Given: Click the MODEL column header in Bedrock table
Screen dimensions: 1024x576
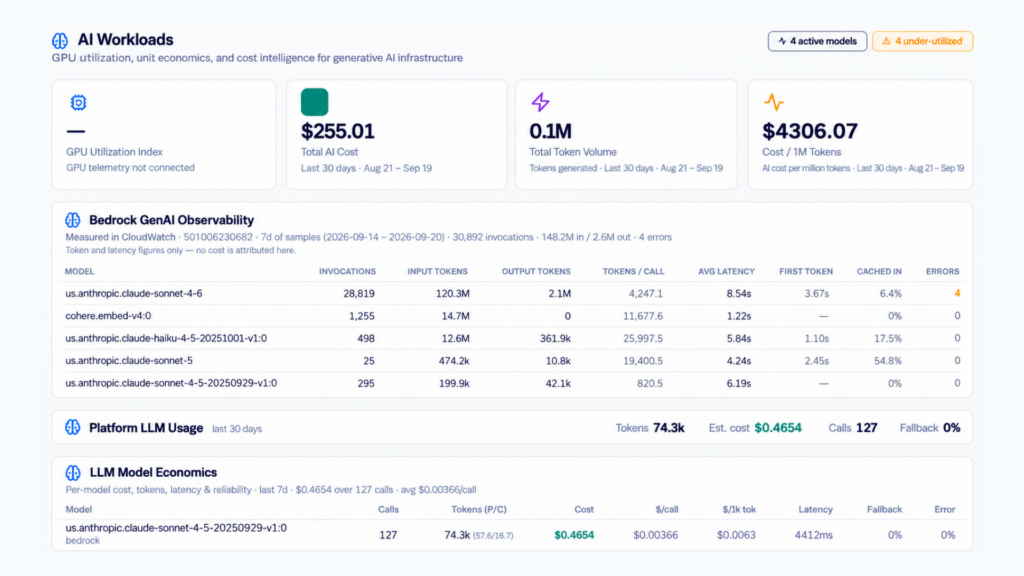Looking at the screenshot, I should 80,272.
